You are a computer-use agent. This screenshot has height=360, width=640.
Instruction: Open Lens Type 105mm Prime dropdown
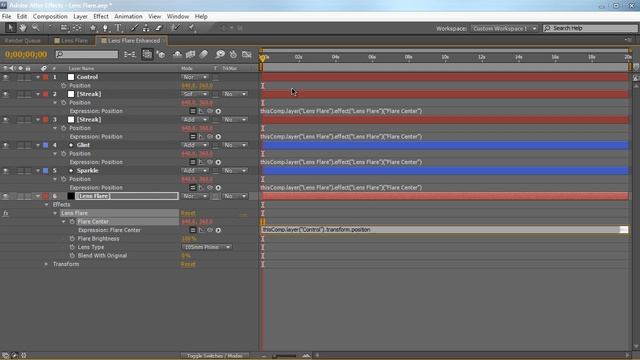207,247
